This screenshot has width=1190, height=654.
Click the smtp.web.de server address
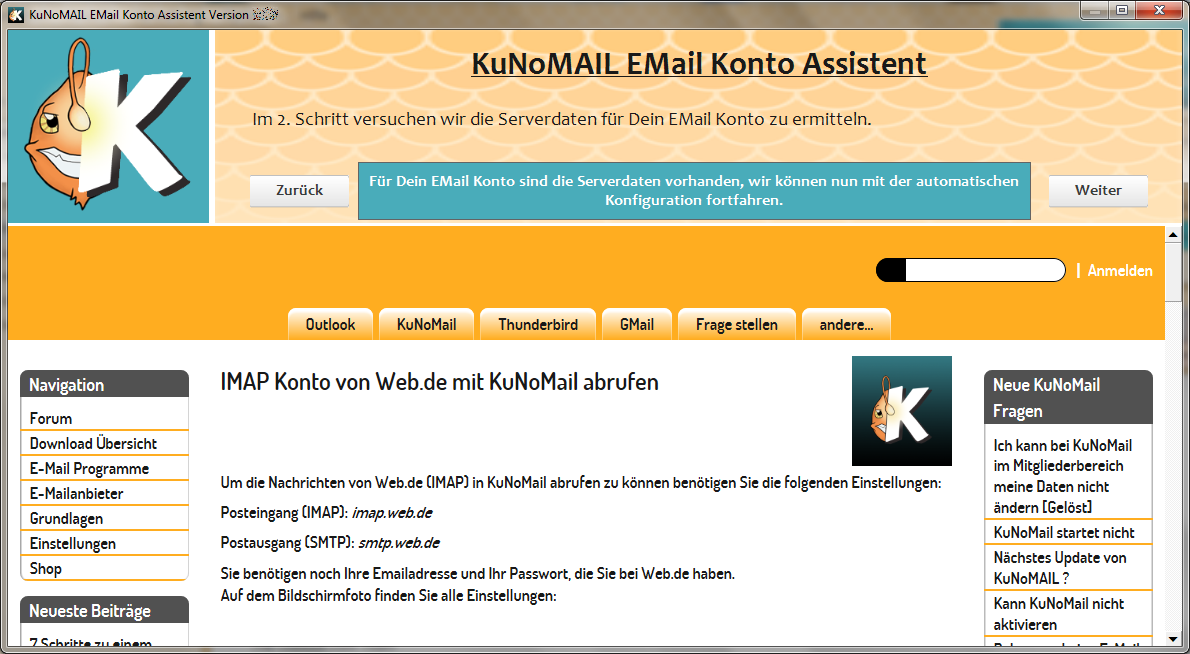point(398,543)
